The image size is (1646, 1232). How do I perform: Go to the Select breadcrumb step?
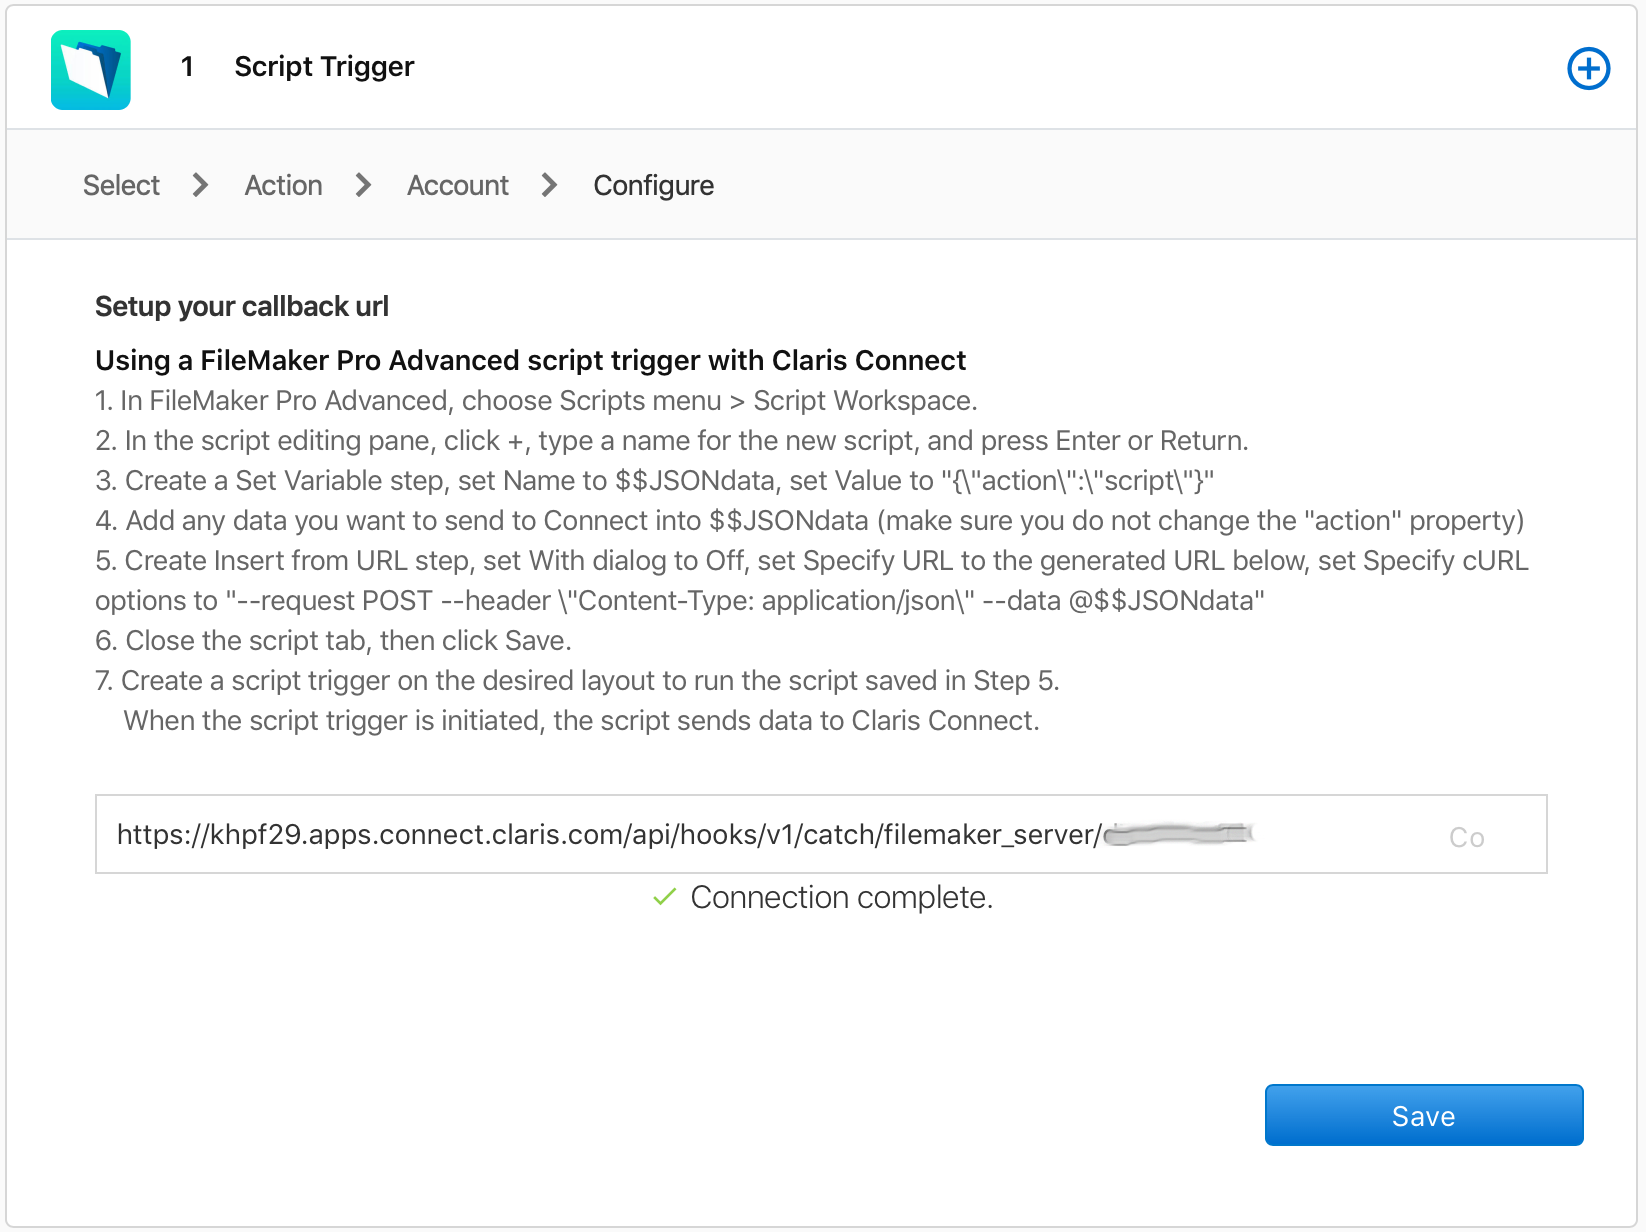pyautogui.click(x=121, y=185)
